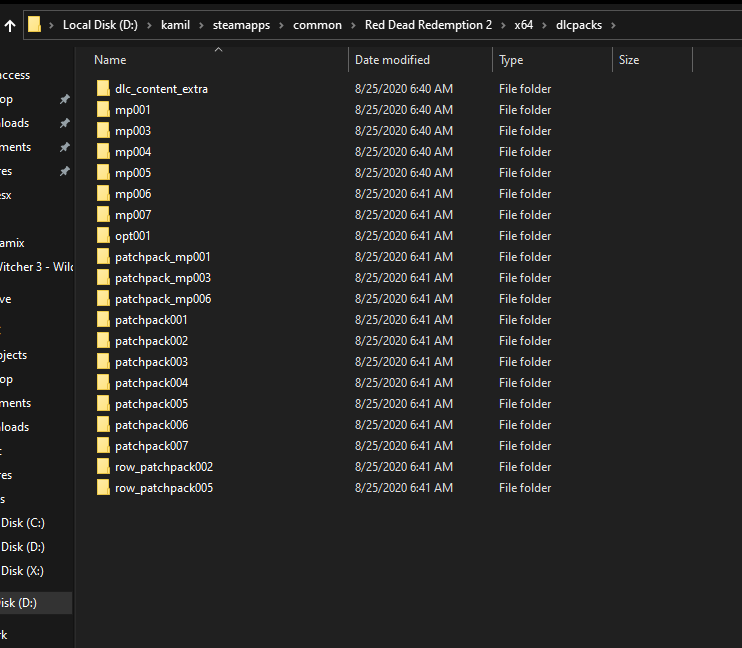Screen dimensions: 742x648
Task: Click mp006 date 8/25/2020 6:41 AM
Action: point(404,194)
